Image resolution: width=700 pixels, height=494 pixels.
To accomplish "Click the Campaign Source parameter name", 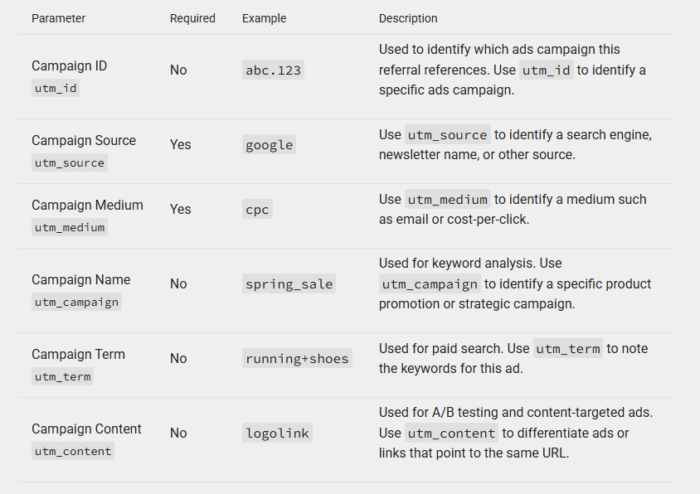I will [83, 140].
